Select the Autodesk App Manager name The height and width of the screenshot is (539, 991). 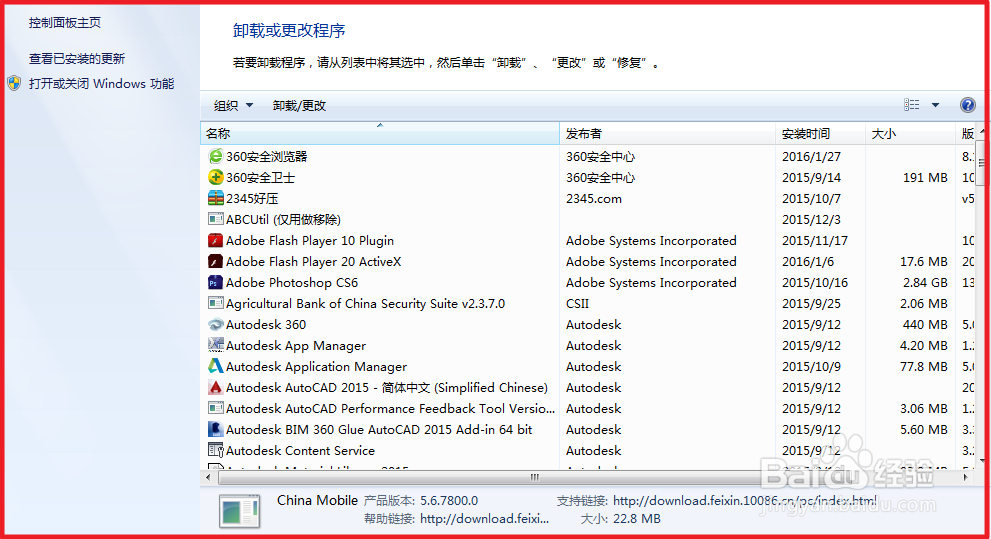coord(296,346)
